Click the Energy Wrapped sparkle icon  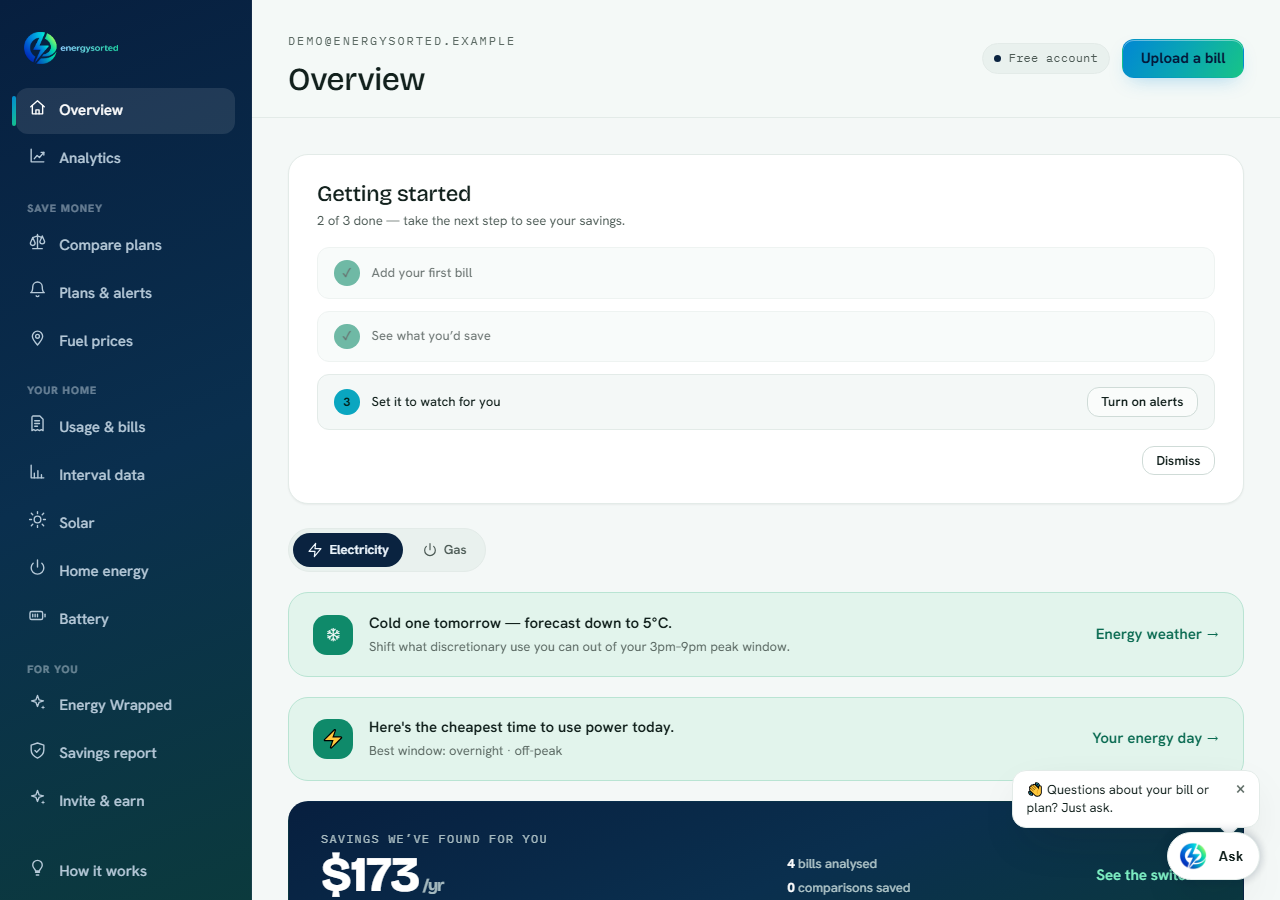click(38, 703)
